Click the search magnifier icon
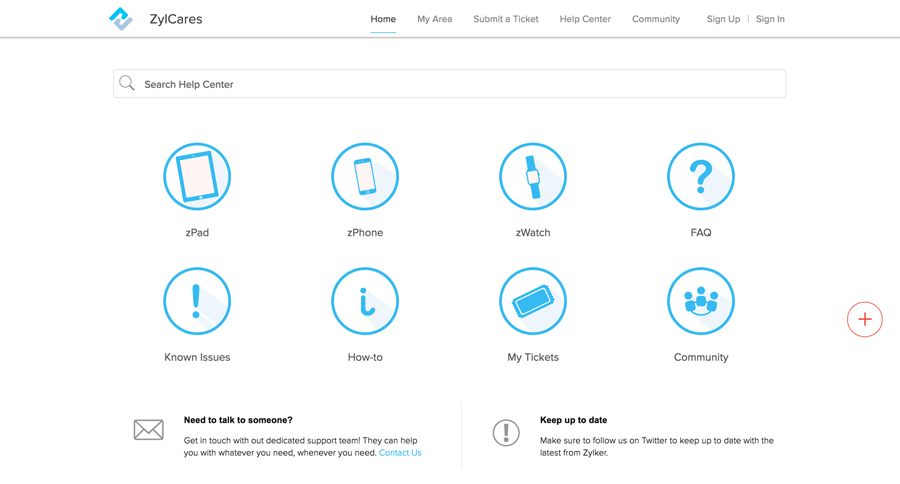The image size is (900, 484). tap(127, 84)
